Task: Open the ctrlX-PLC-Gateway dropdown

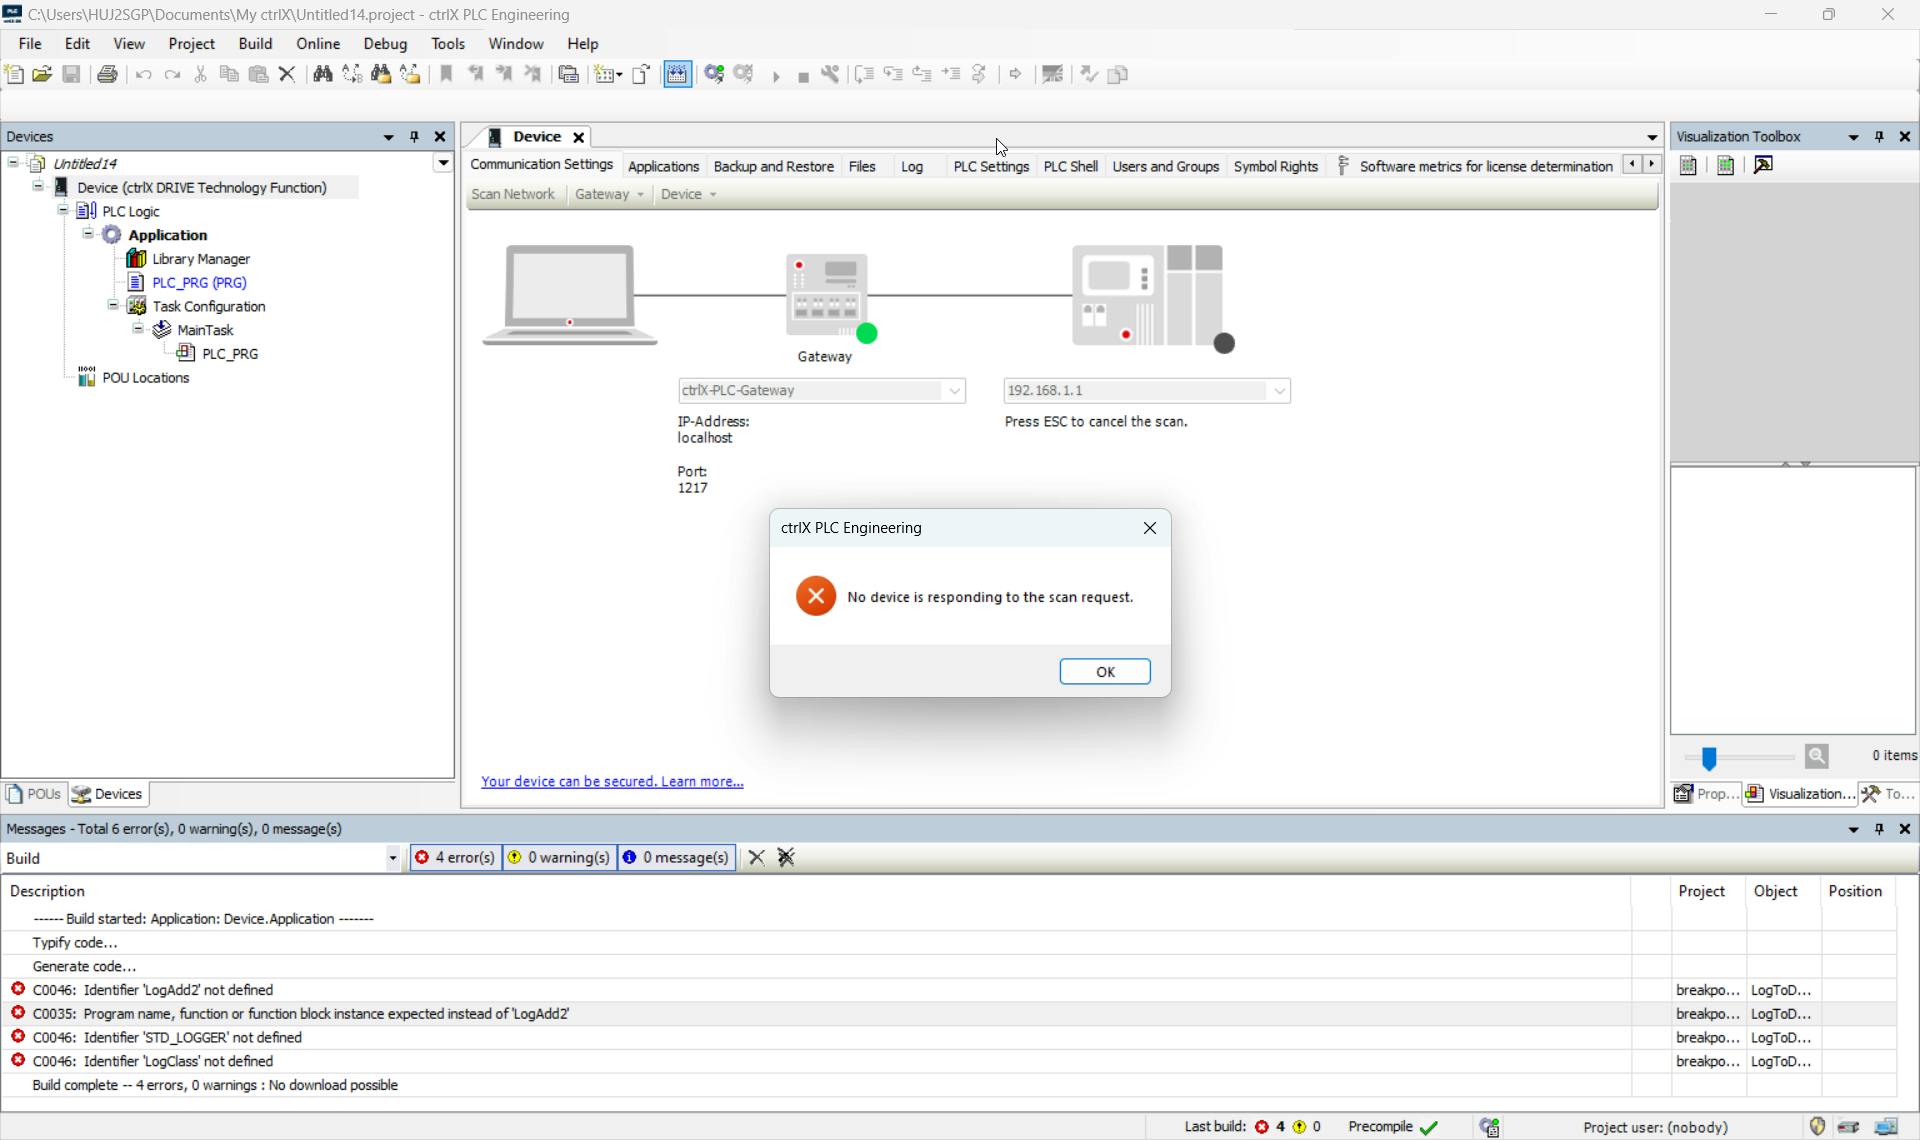Action: point(954,391)
